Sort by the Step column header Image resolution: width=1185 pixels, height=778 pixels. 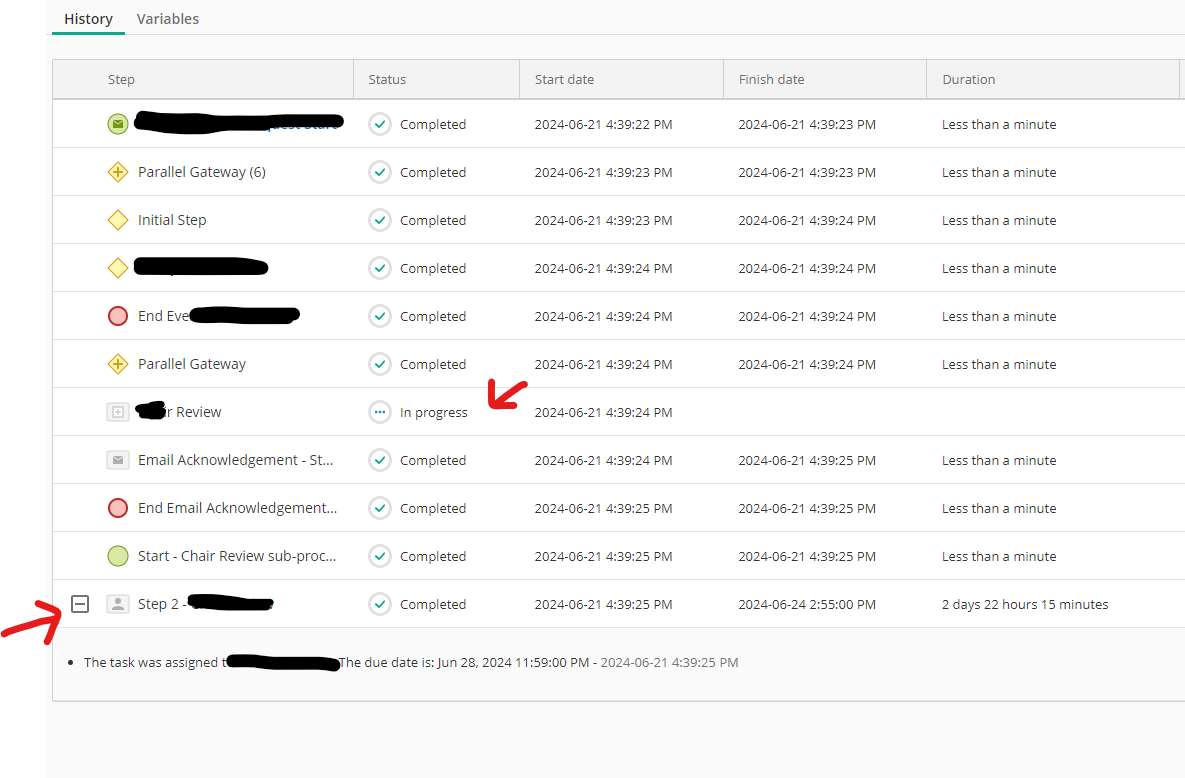pos(121,80)
